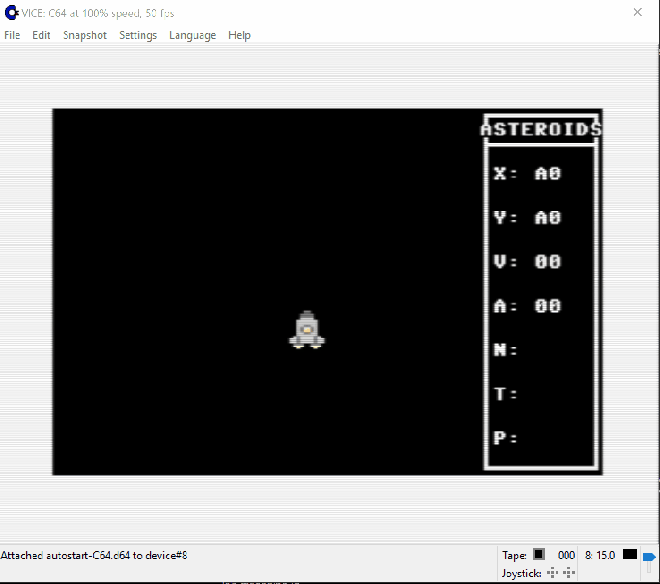Click the A: 00 readout
Screen dimensions: 660x584
tap(527, 306)
